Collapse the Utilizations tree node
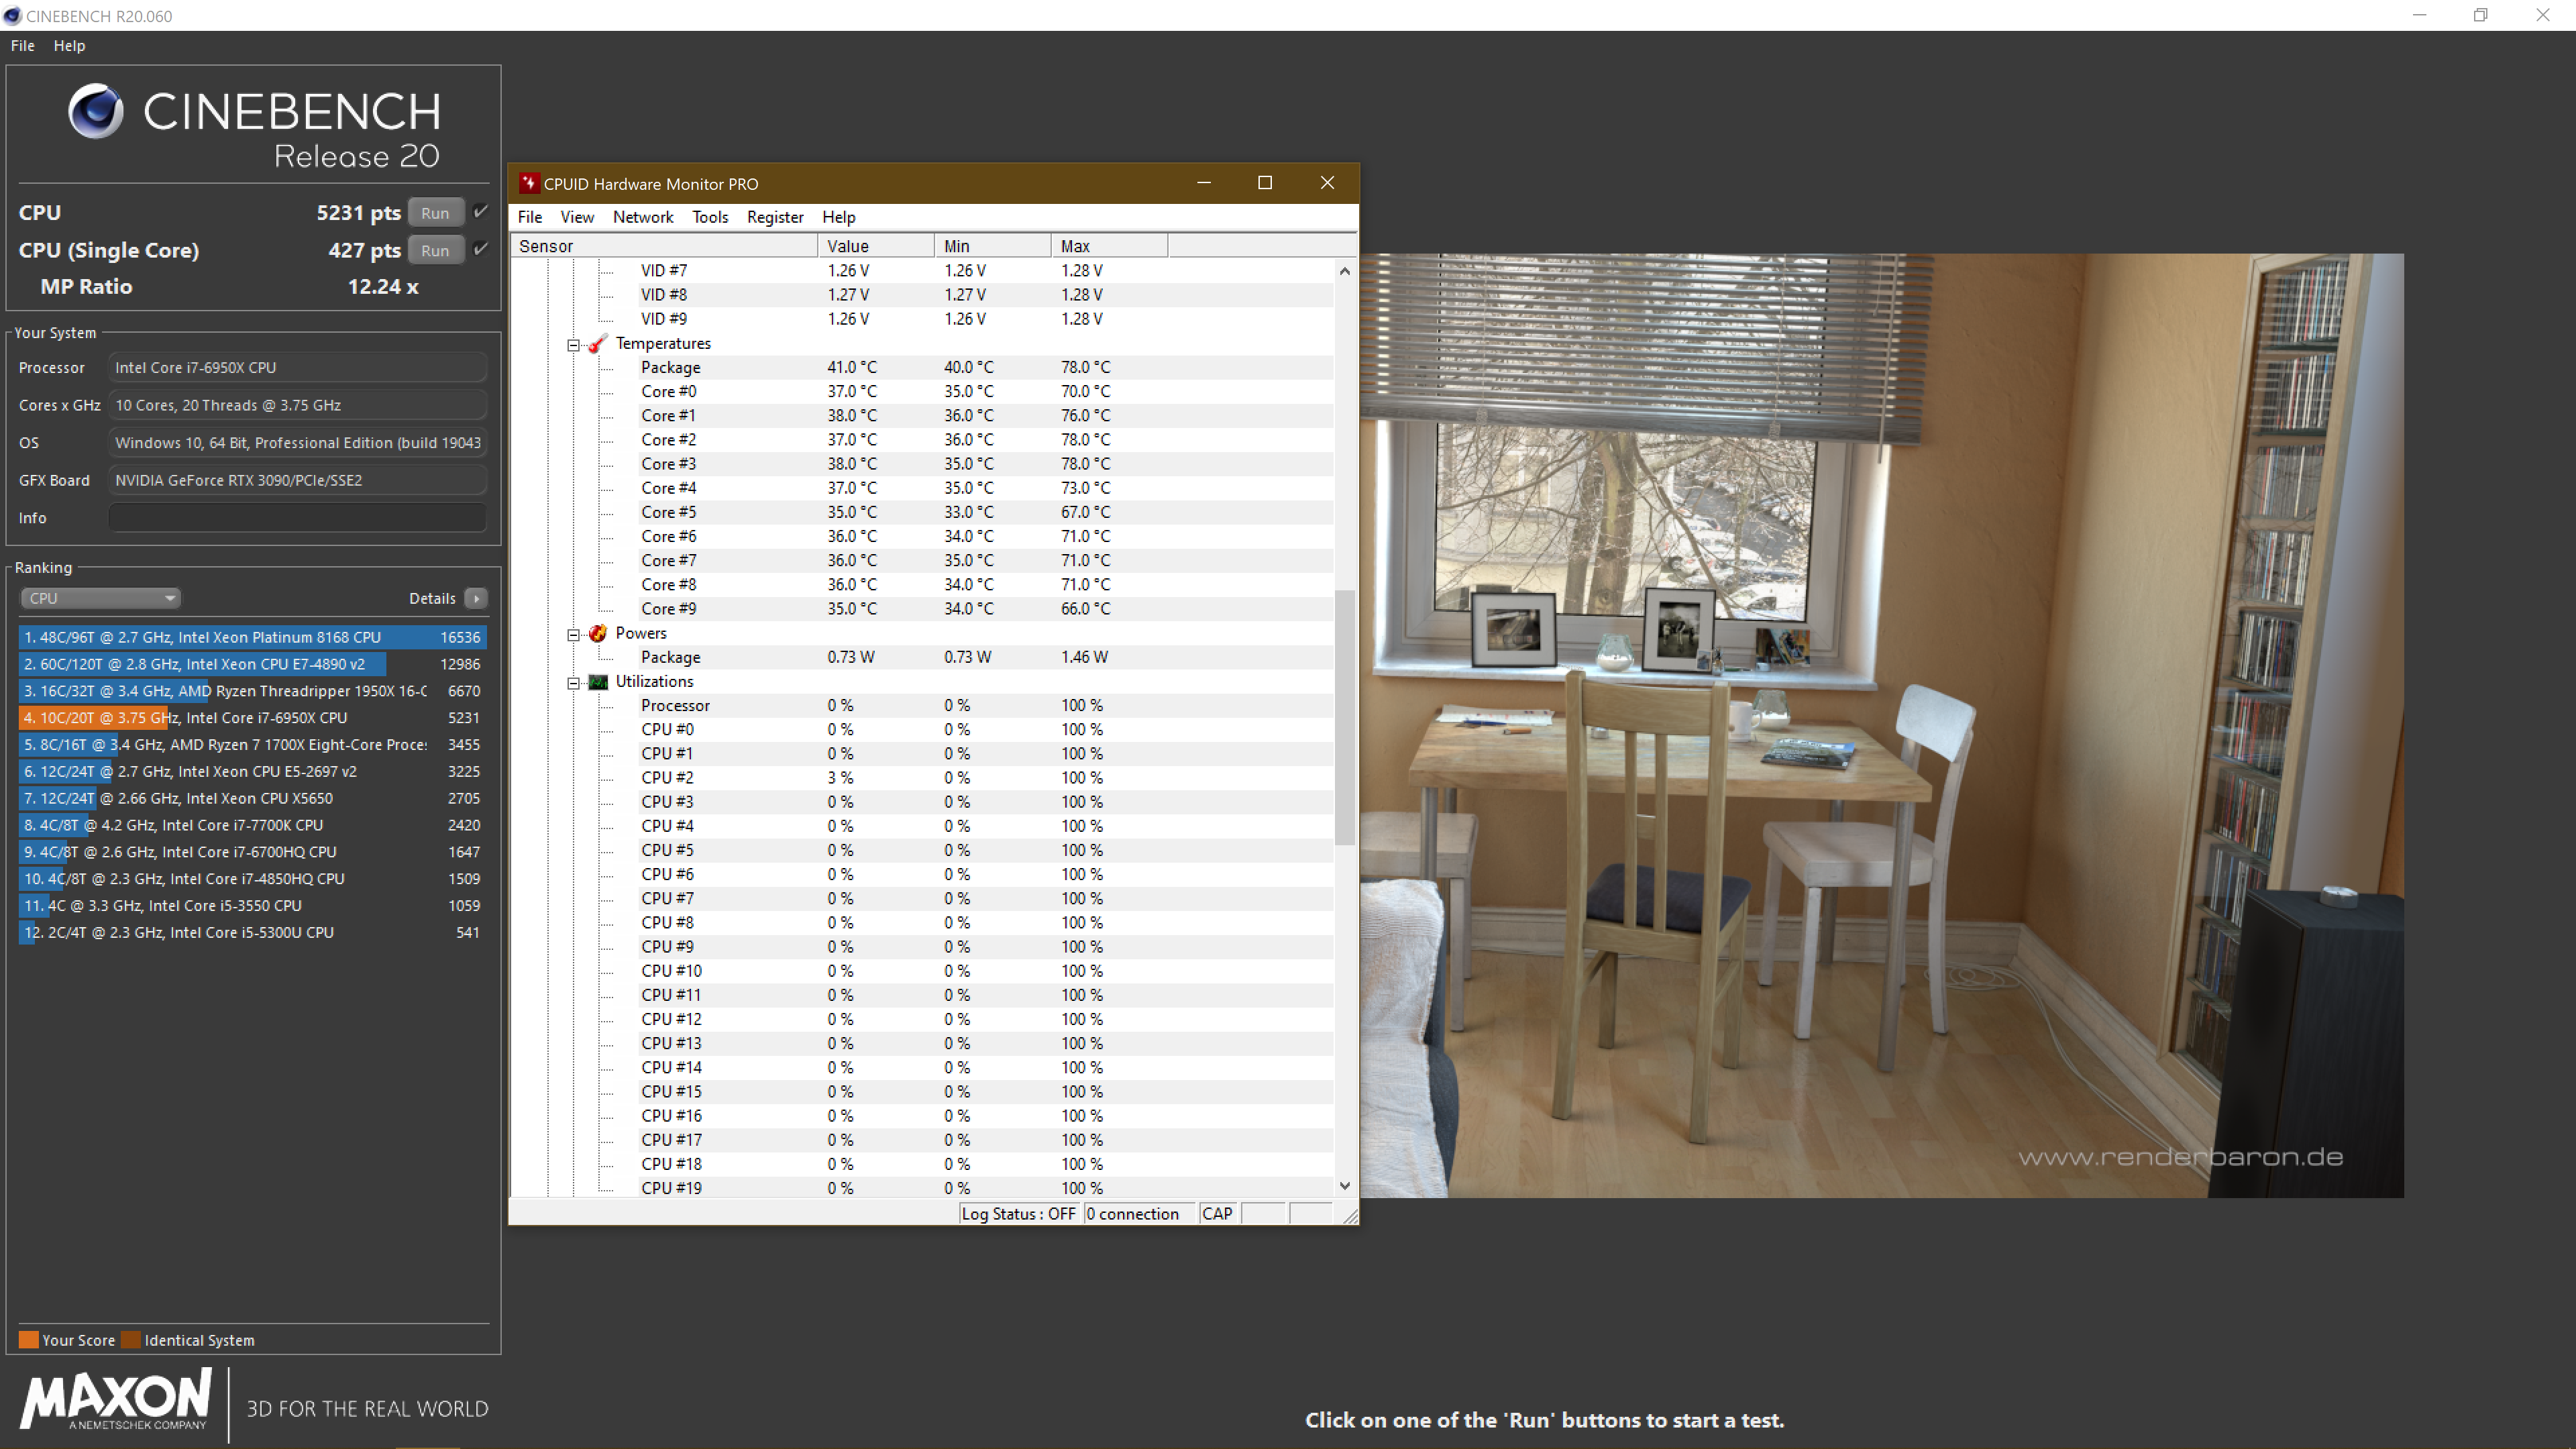The height and width of the screenshot is (1449, 2576). (573, 683)
